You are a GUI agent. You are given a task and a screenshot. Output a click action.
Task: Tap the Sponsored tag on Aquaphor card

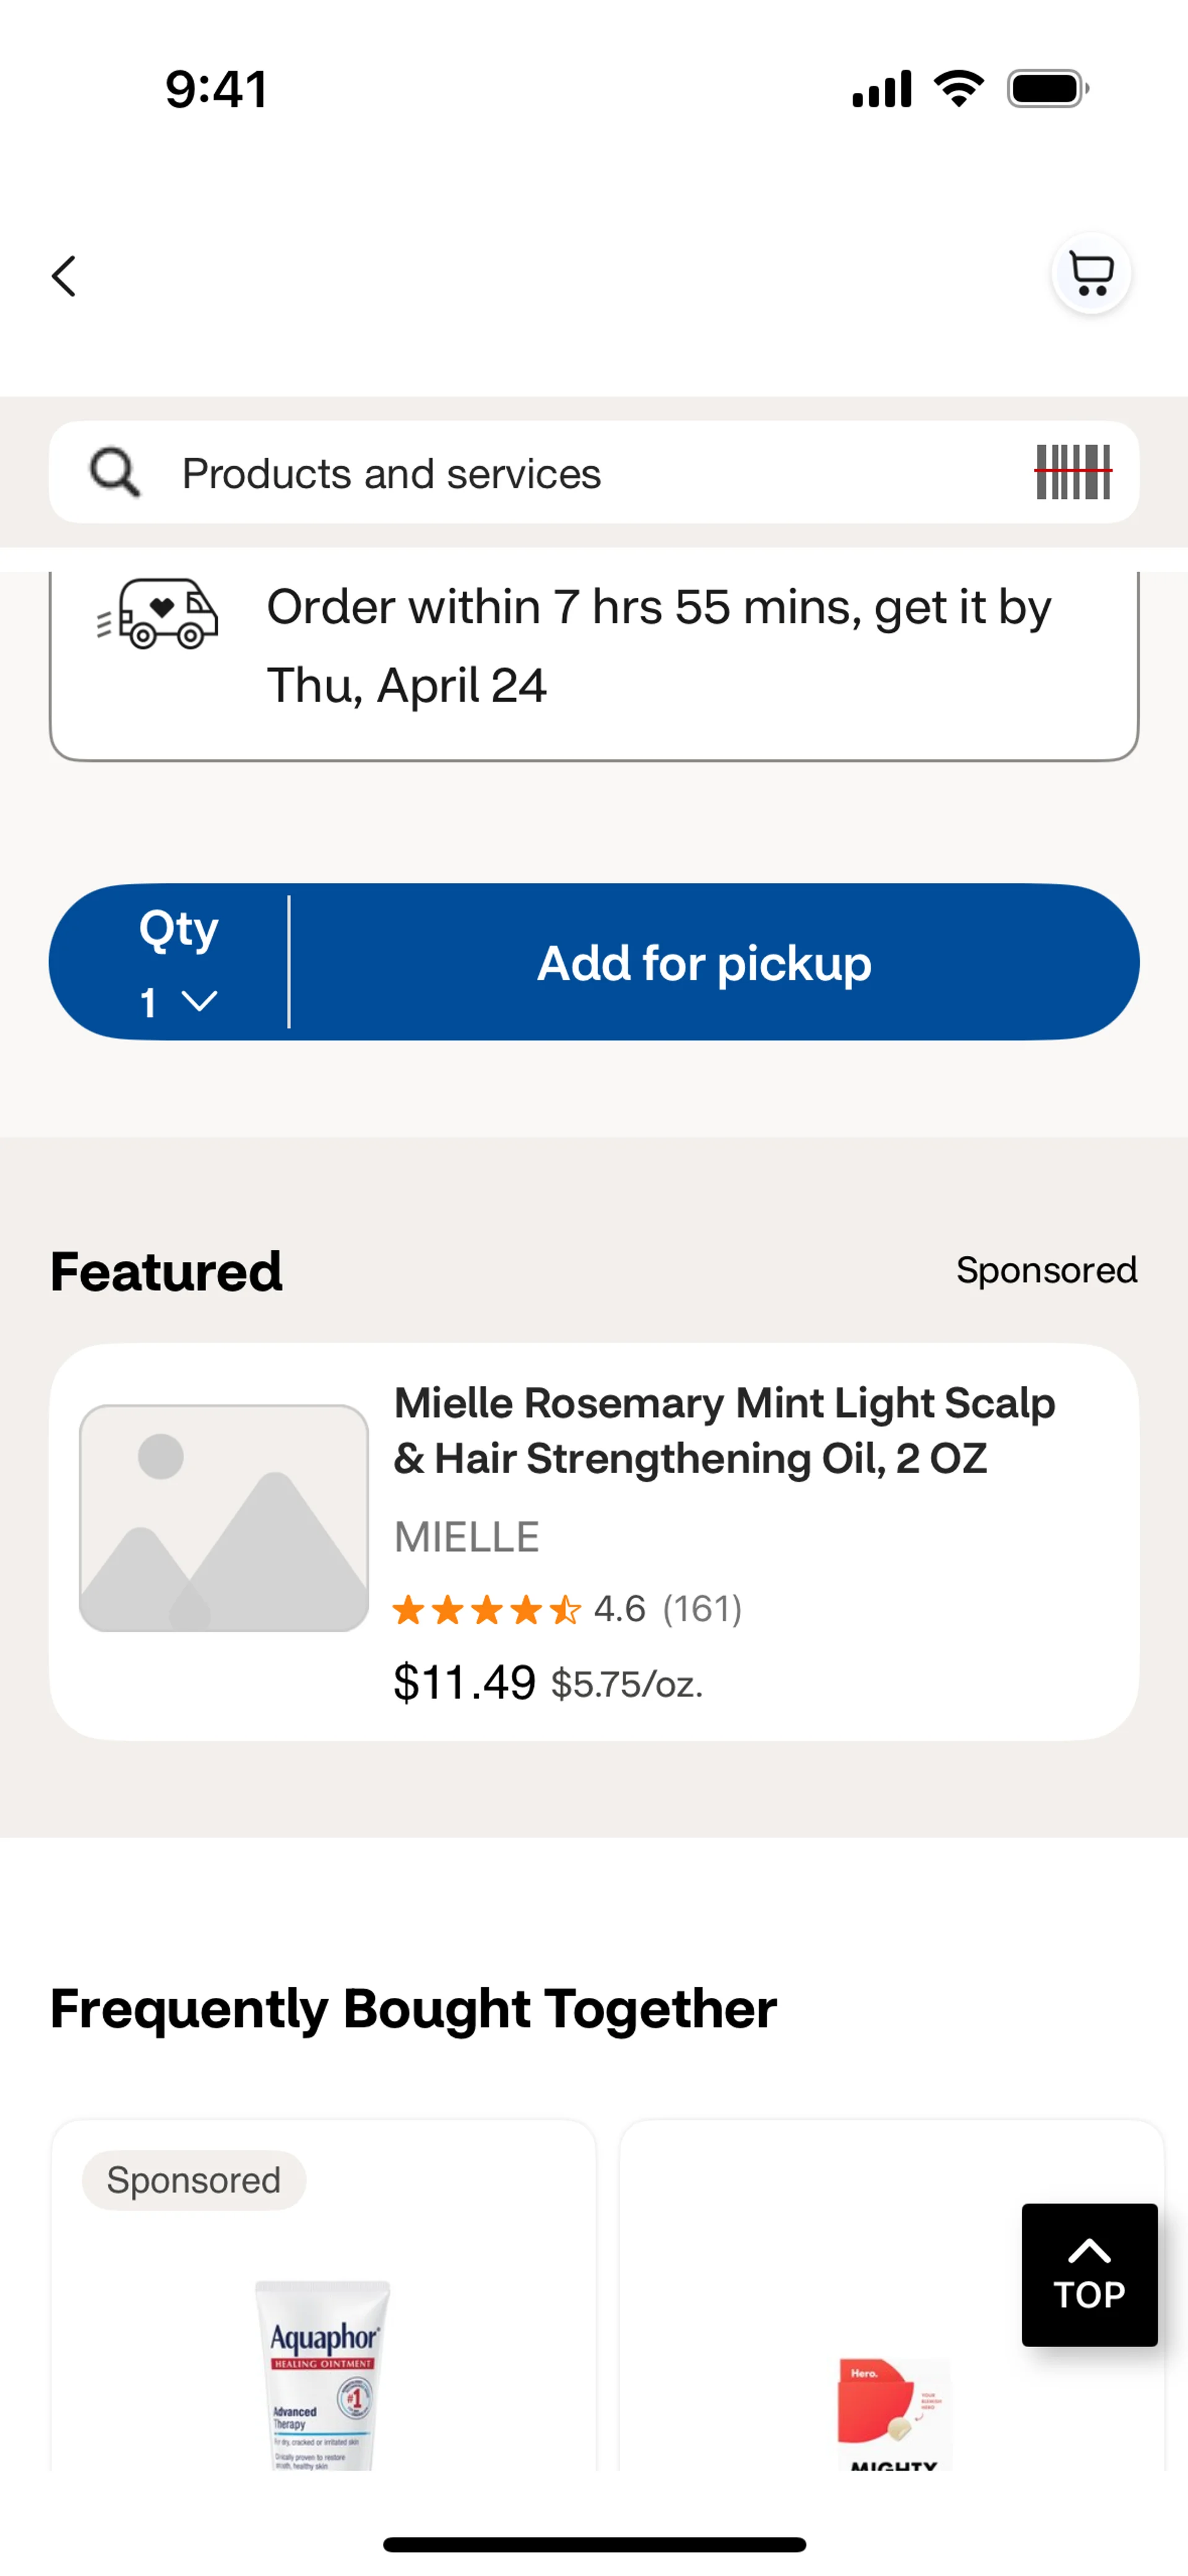click(194, 2180)
